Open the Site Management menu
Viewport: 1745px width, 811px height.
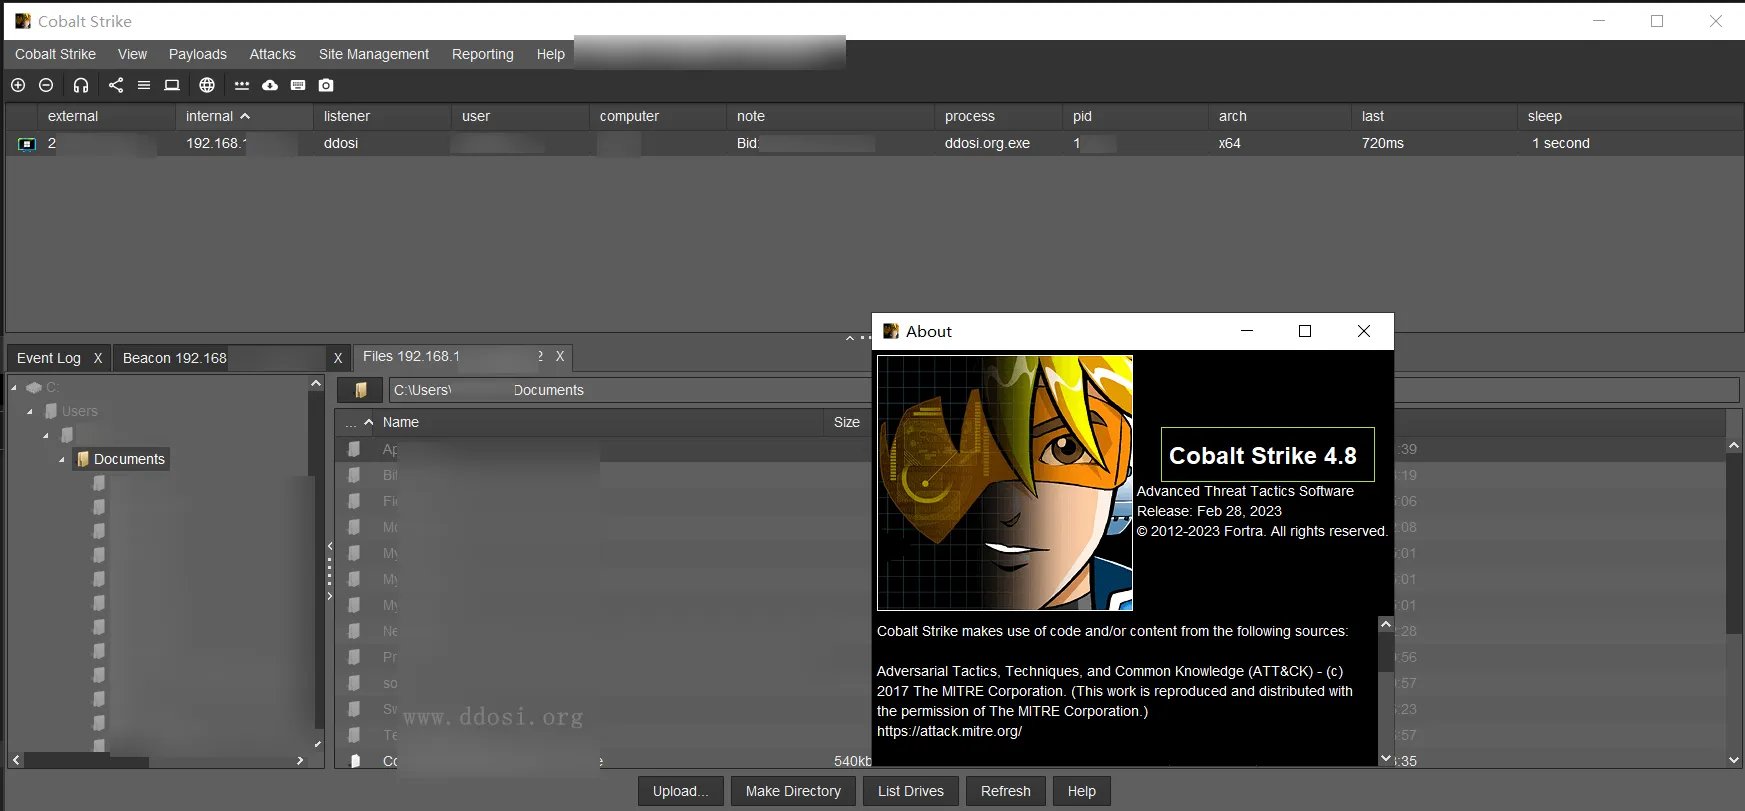coord(373,54)
